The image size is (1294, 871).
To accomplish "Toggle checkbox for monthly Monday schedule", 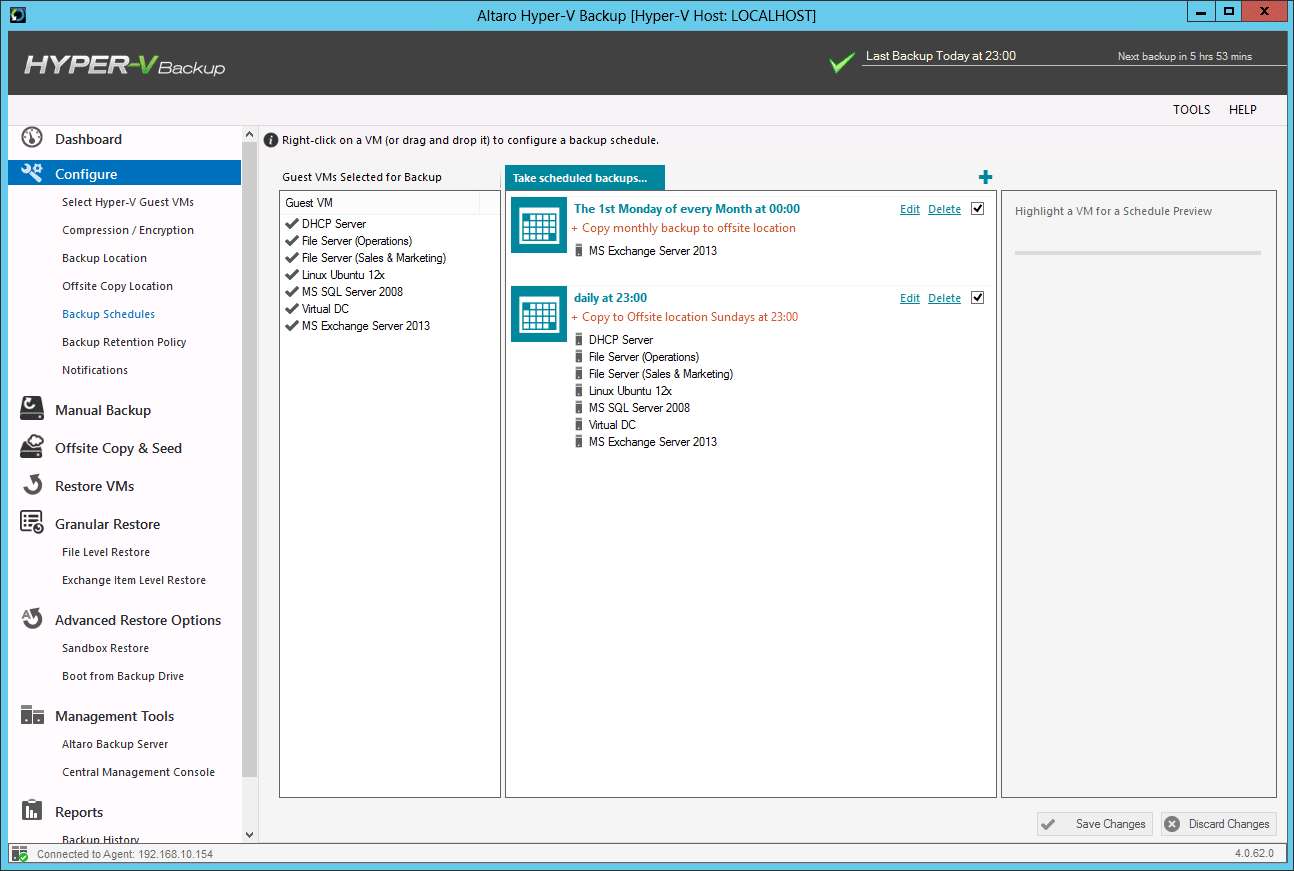I will coord(977,209).
